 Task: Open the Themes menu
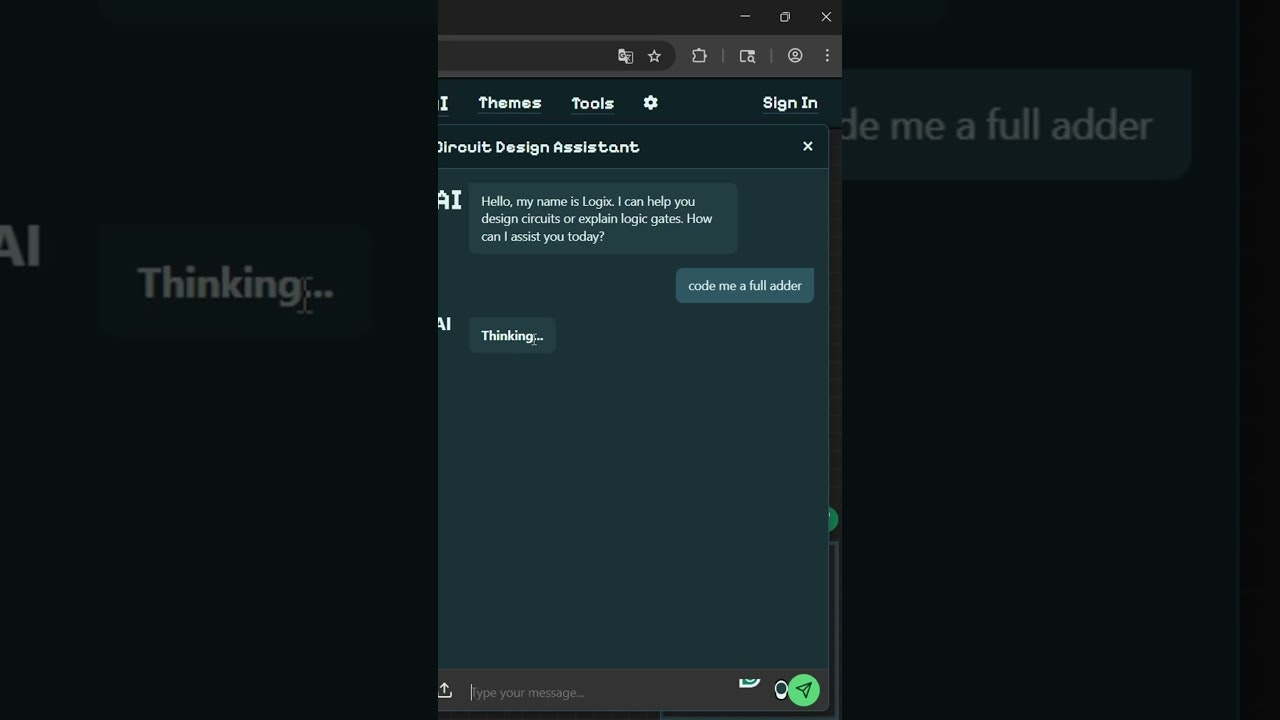[x=510, y=103]
